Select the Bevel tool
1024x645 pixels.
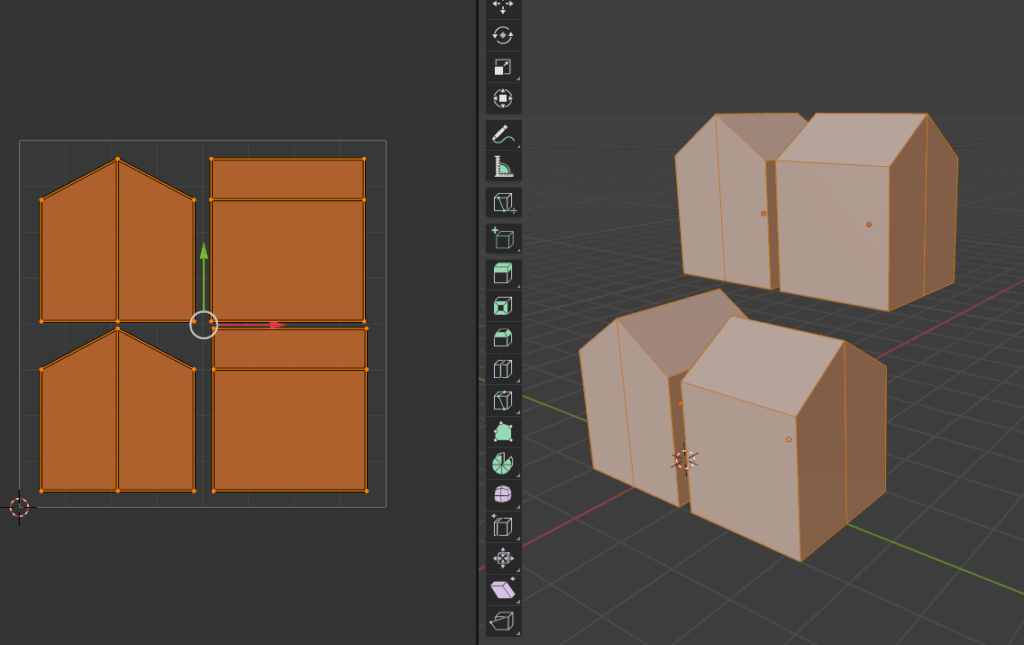pos(503,338)
